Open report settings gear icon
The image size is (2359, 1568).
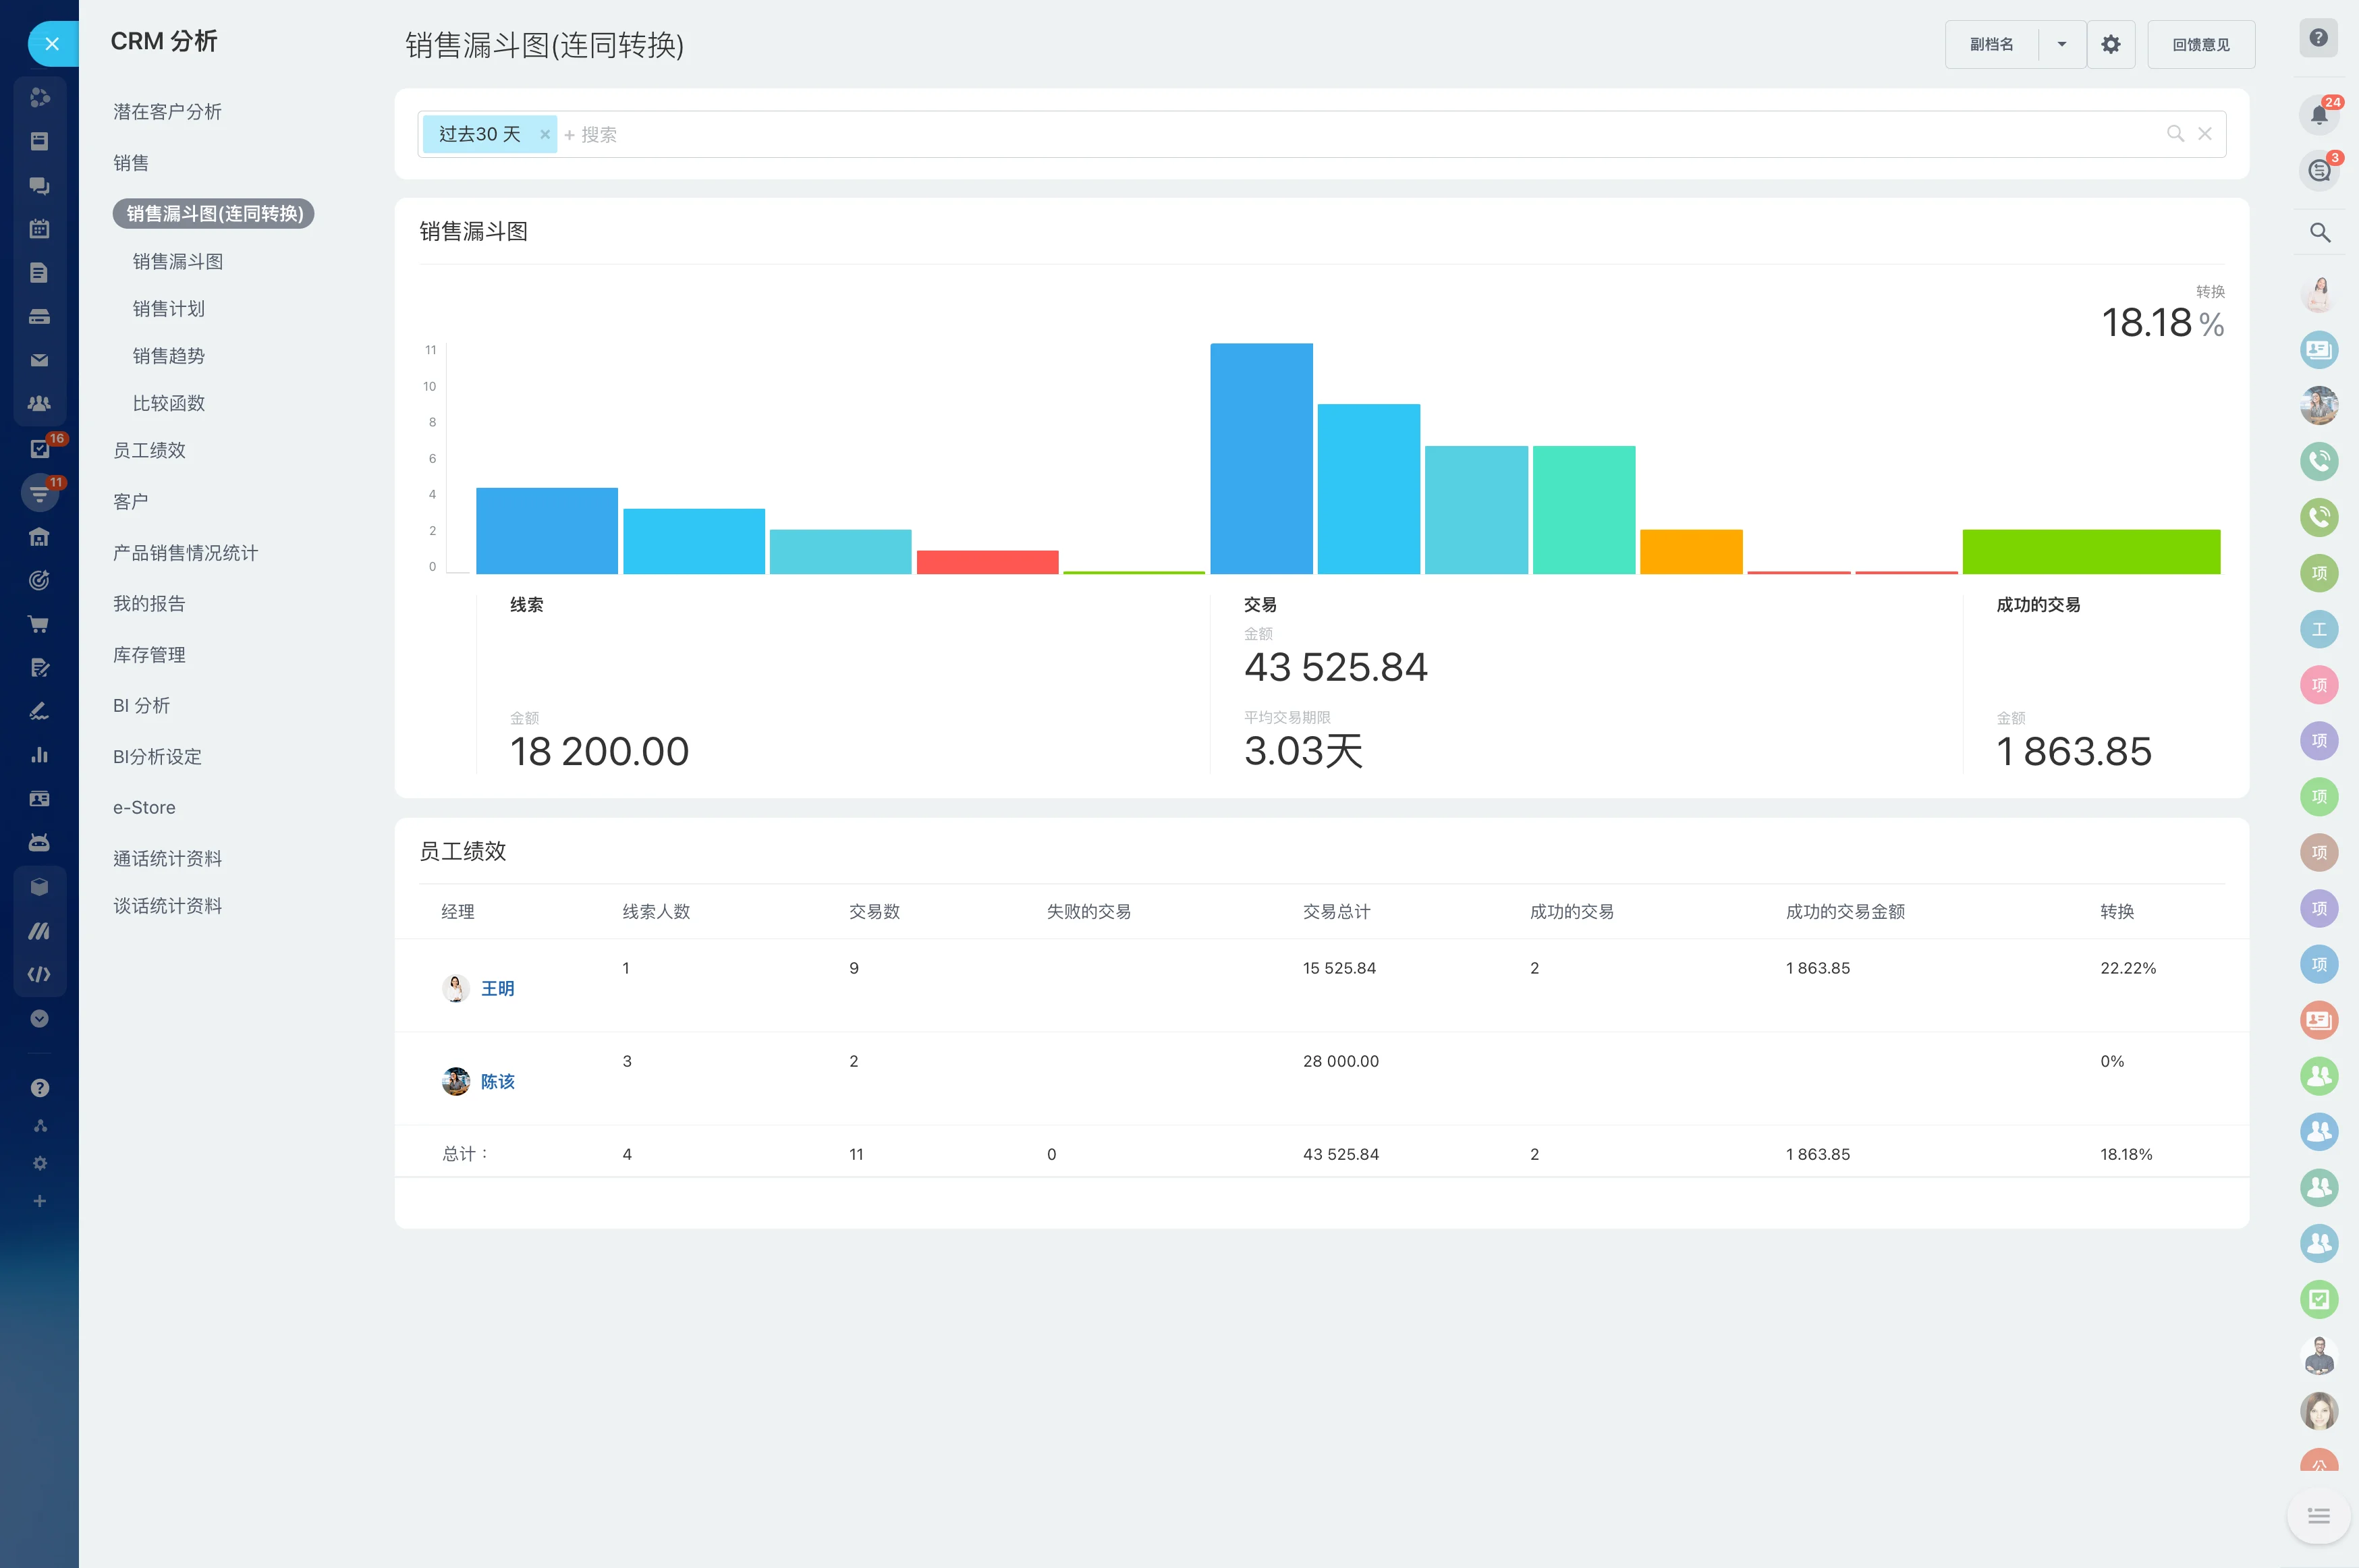pyautogui.click(x=2110, y=44)
